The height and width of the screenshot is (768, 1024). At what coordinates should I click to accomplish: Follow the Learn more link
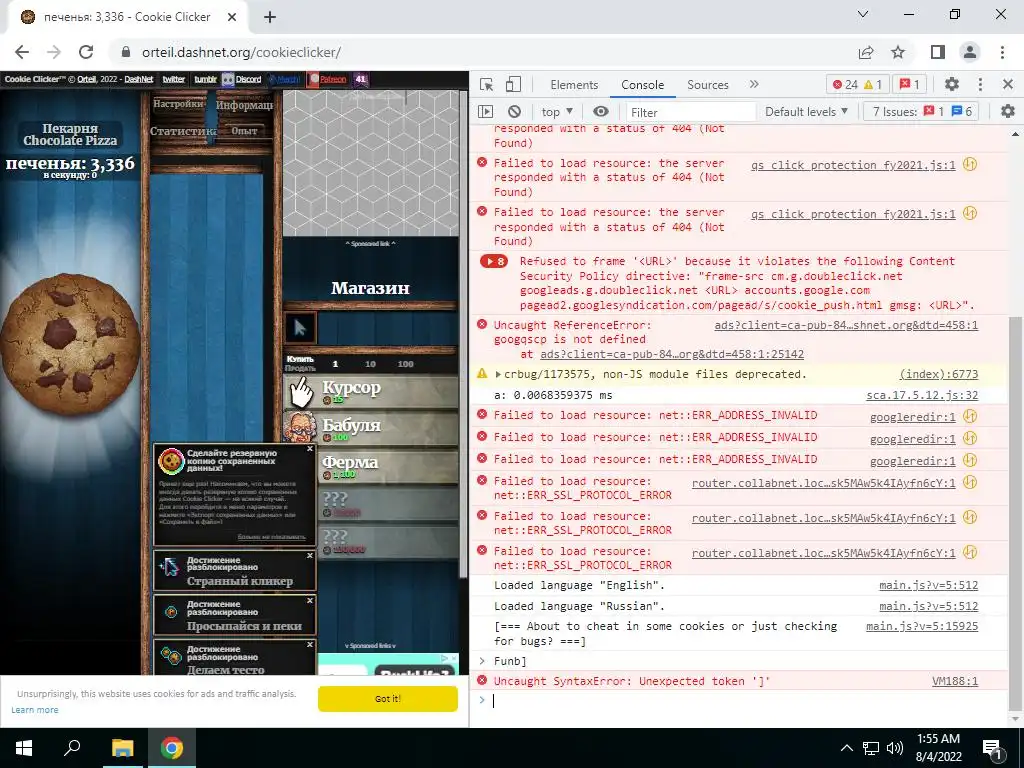click(x=35, y=710)
